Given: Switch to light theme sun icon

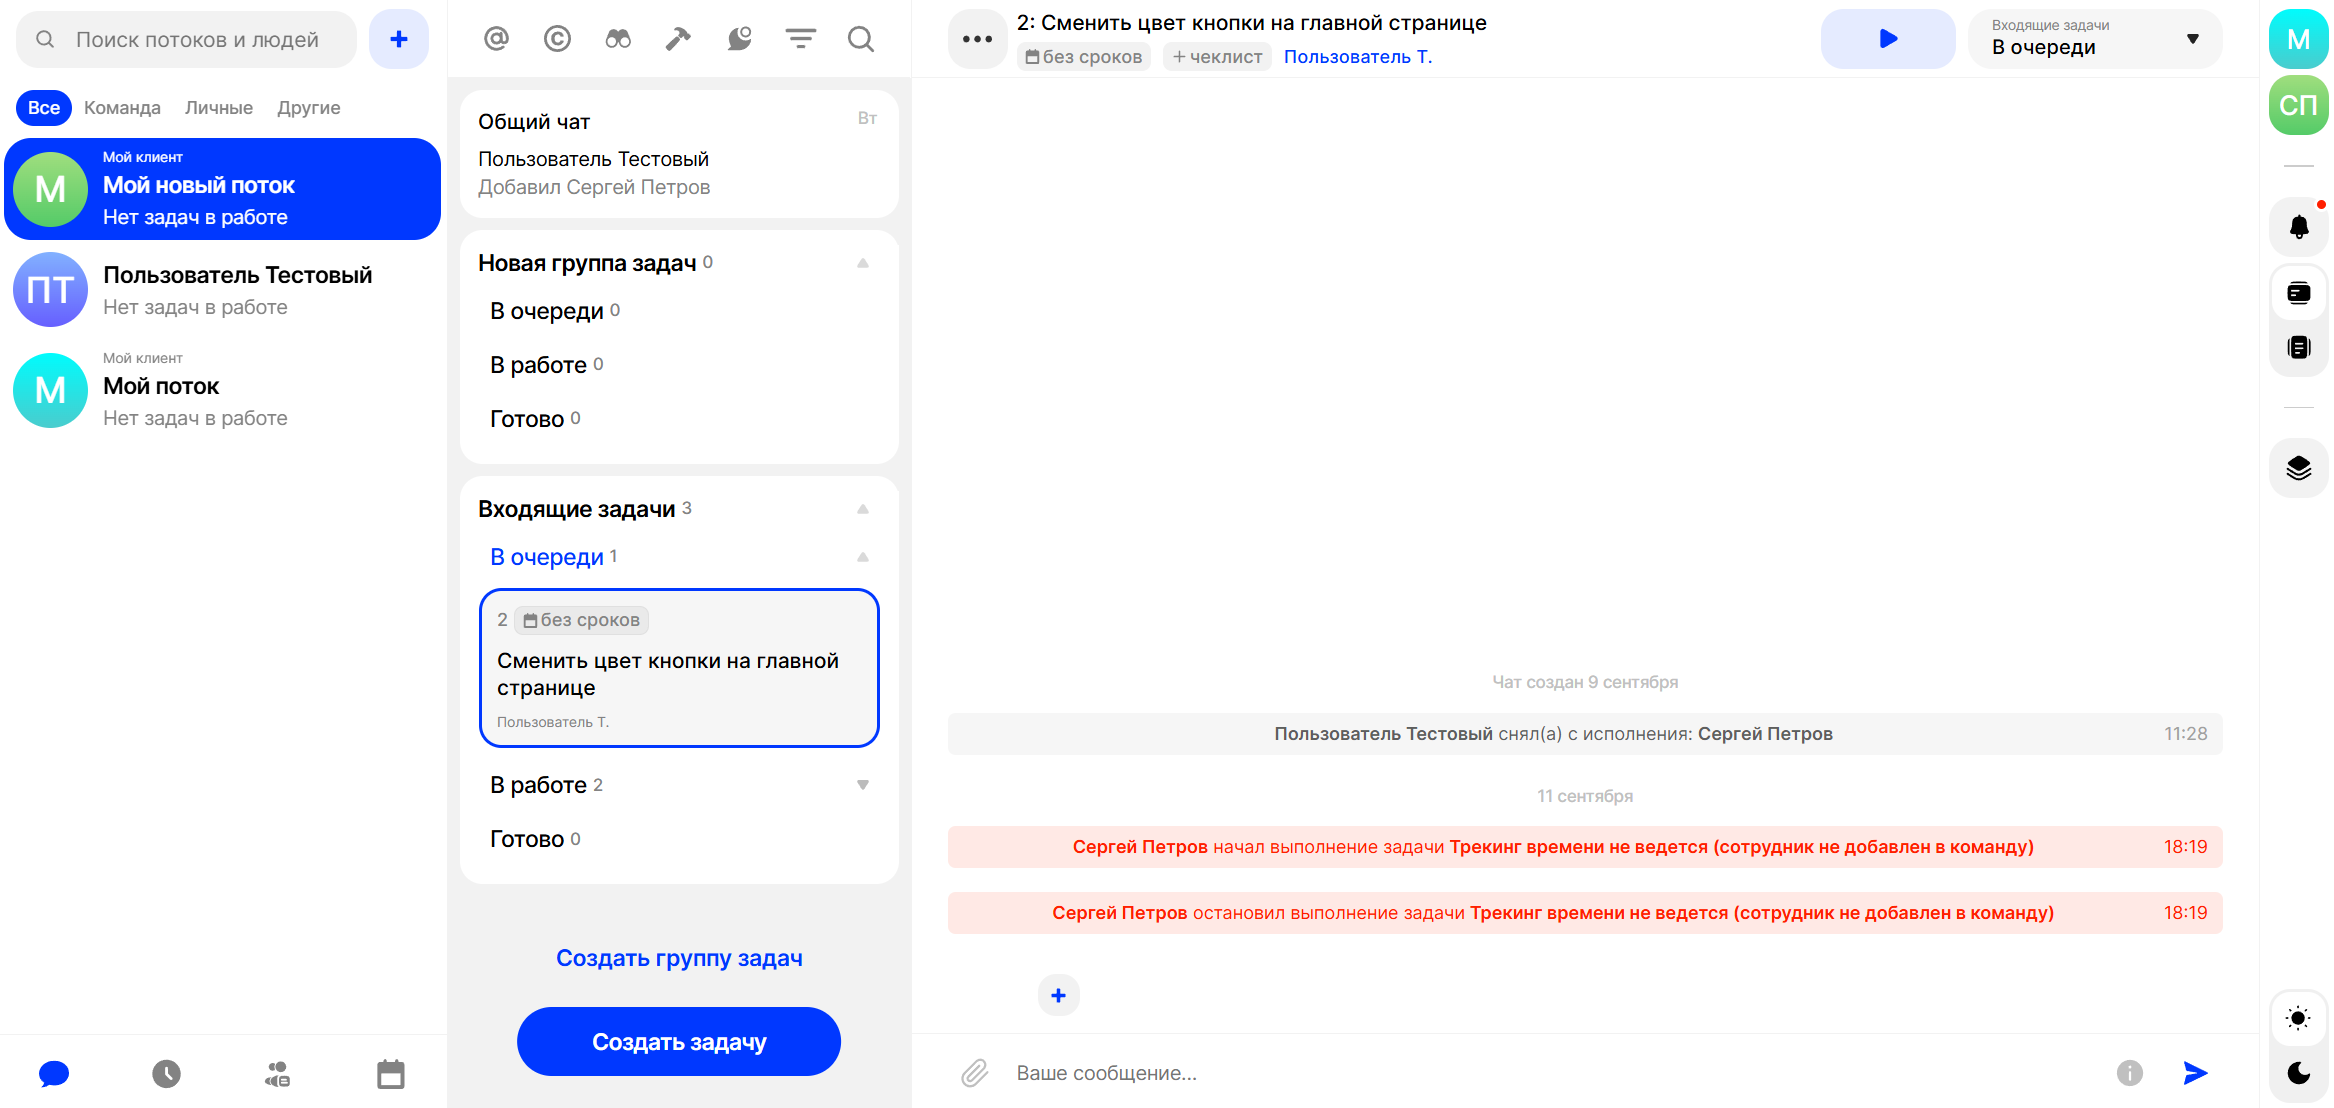Looking at the screenshot, I should [x=2298, y=1018].
